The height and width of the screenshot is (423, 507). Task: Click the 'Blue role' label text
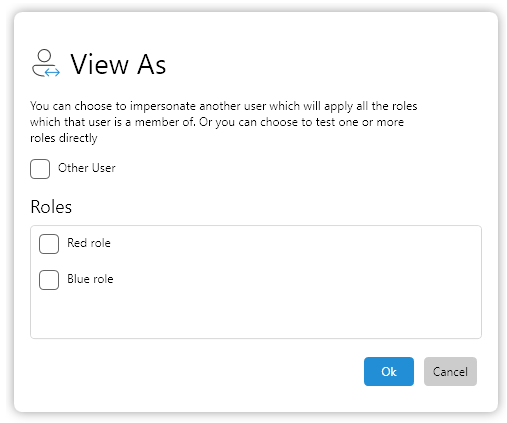tap(90, 279)
